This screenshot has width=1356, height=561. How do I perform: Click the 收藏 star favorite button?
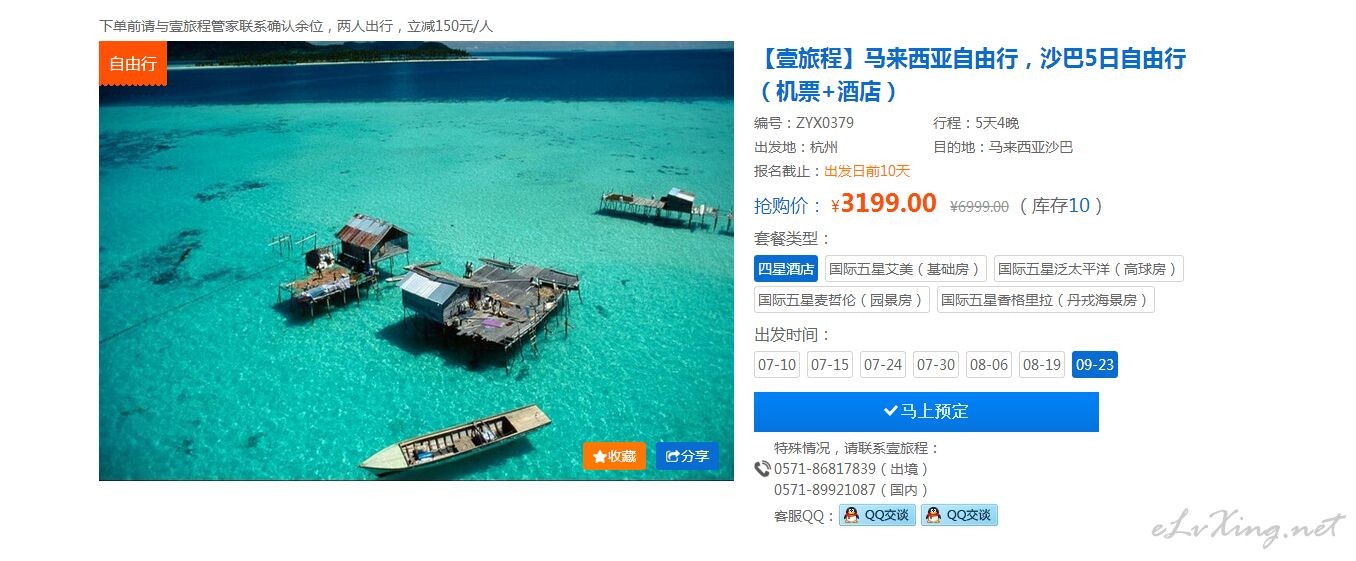tap(614, 456)
